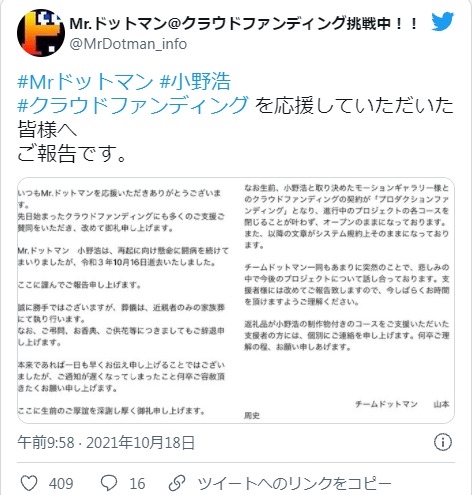The width and height of the screenshot is (472, 495).
Task: Click the tweet date 2021年10月18日
Action: pos(140,443)
